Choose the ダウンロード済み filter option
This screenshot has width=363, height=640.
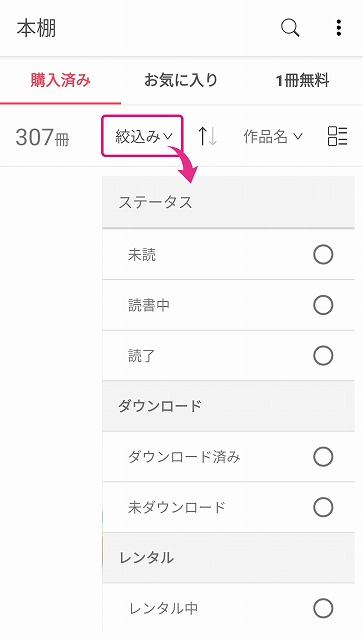[228, 457]
